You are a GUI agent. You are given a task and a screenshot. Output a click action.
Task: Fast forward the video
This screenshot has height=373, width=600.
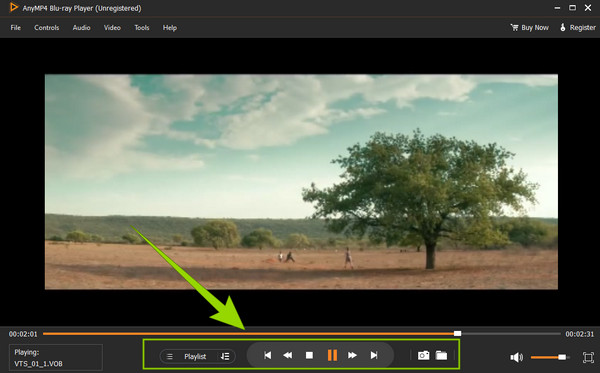[x=352, y=355]
